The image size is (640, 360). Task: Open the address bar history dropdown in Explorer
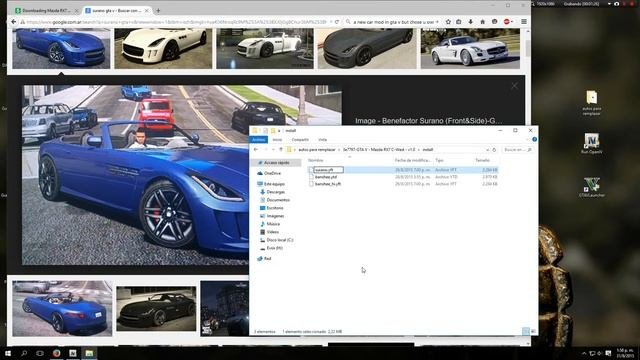click(x=487, y=150)
